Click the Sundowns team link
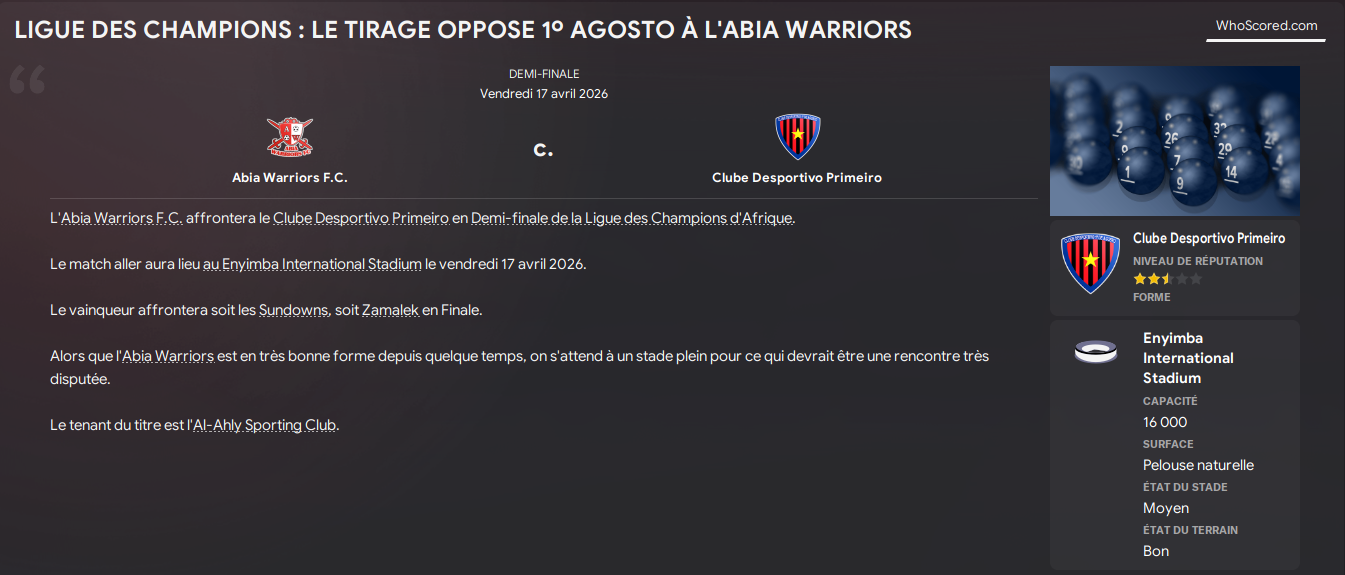Image resolution: width=1345 pixels, height=575 pixels. (x=293, y=310)
